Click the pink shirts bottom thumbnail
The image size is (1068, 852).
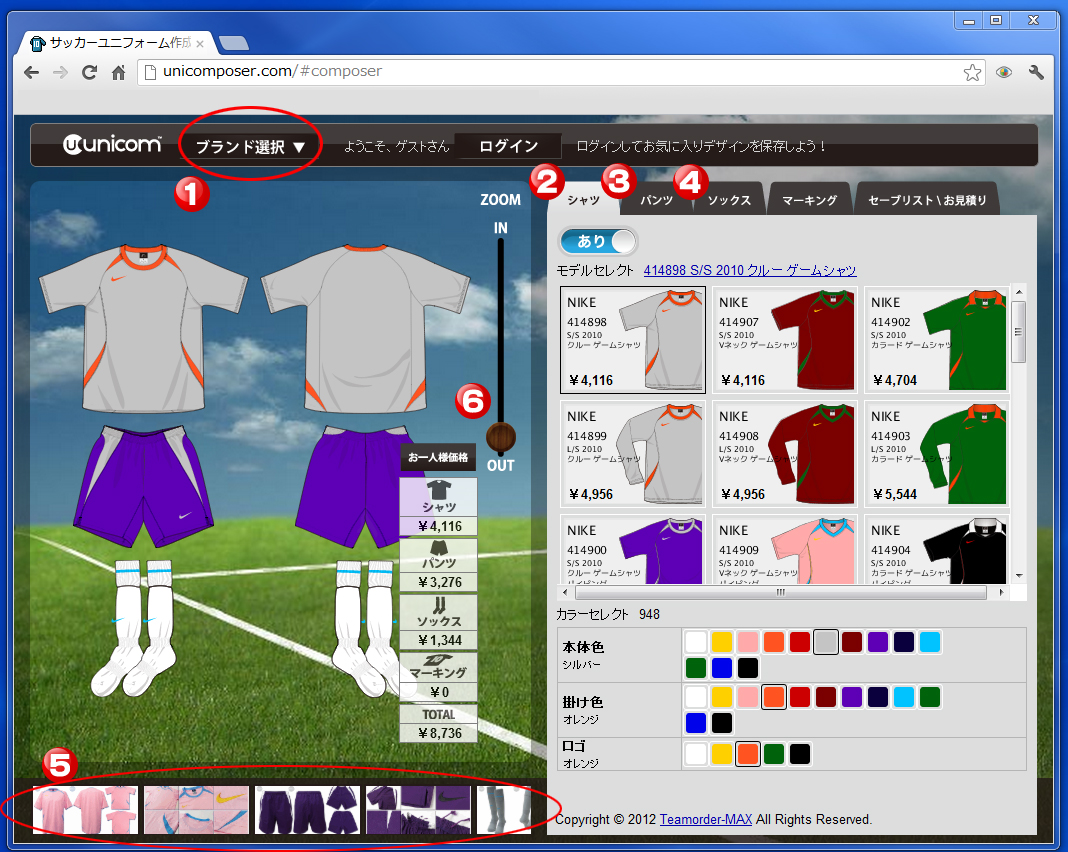tap(85, 810)
